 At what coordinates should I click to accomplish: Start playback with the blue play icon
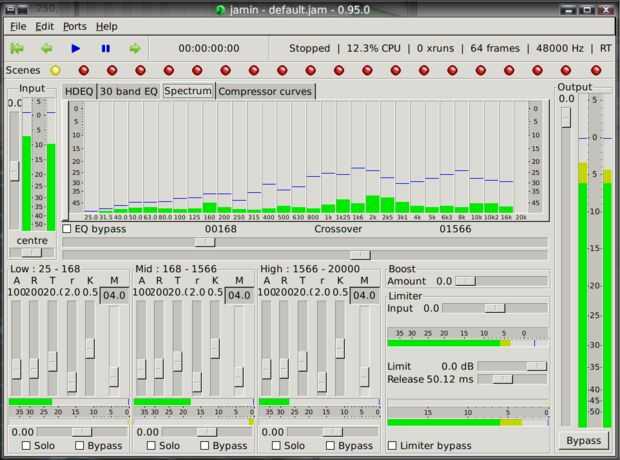tap(76, 49)
